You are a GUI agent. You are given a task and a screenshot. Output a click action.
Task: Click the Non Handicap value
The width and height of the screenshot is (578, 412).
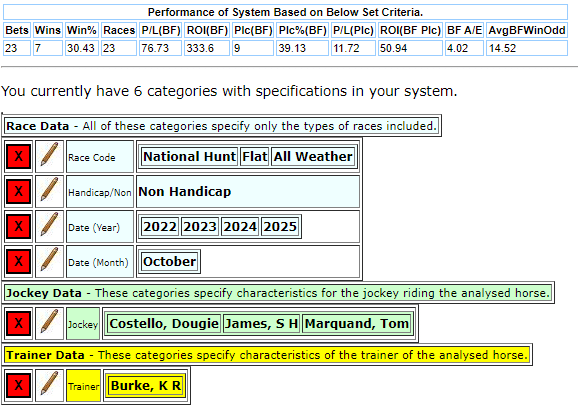coord(185,192)
